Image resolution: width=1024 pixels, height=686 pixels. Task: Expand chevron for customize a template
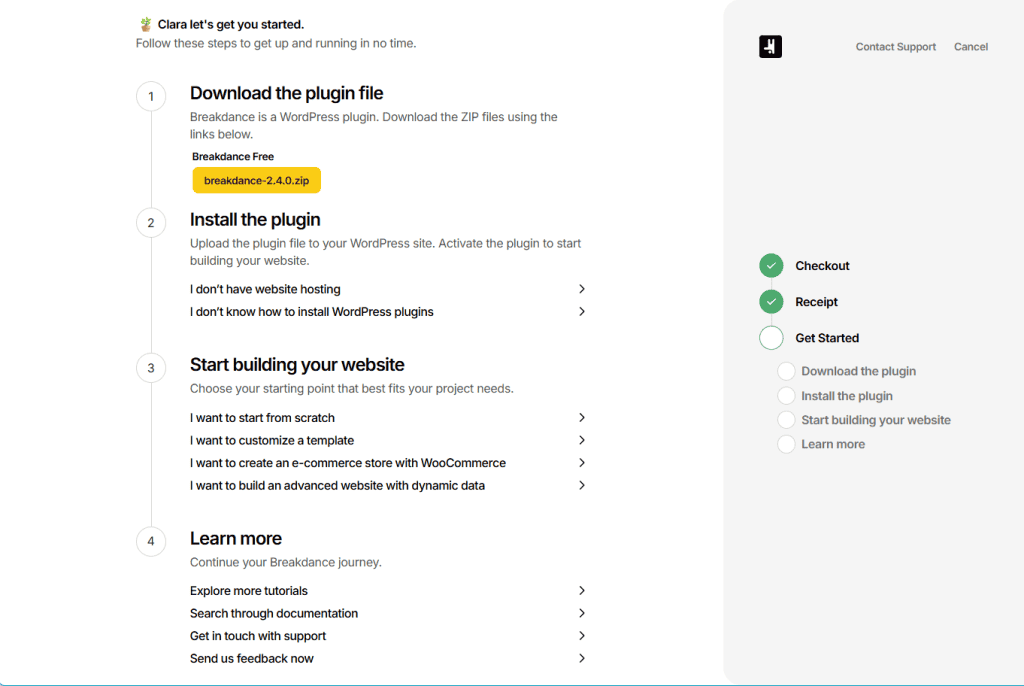(x=581, y=440)
